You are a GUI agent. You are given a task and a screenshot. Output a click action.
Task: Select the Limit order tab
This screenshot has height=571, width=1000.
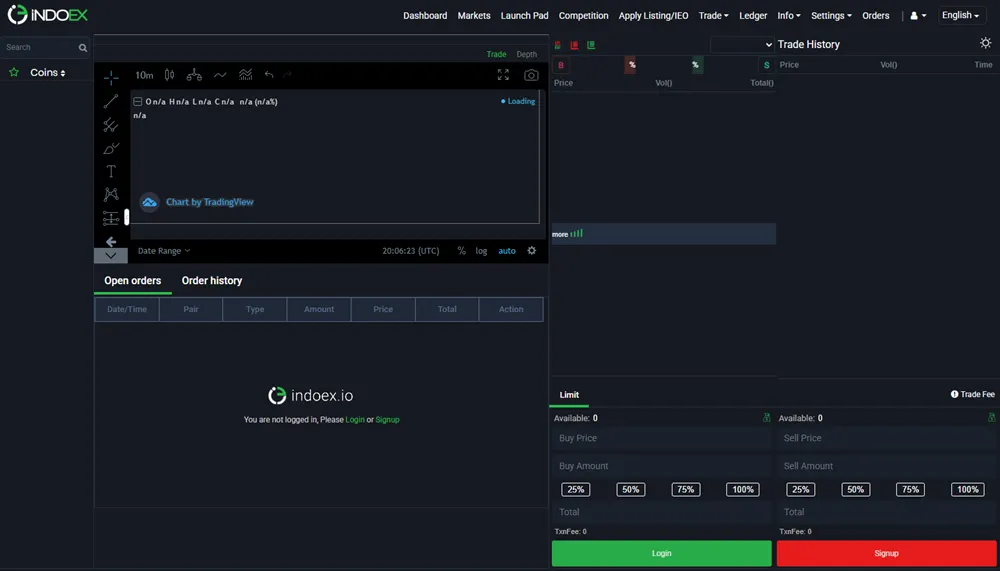(569, 395)
